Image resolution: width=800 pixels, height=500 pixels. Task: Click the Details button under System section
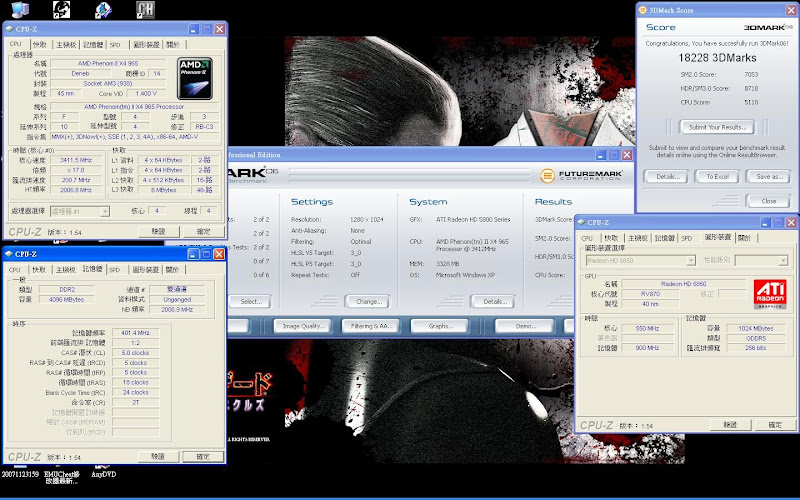tap(492, 301)
